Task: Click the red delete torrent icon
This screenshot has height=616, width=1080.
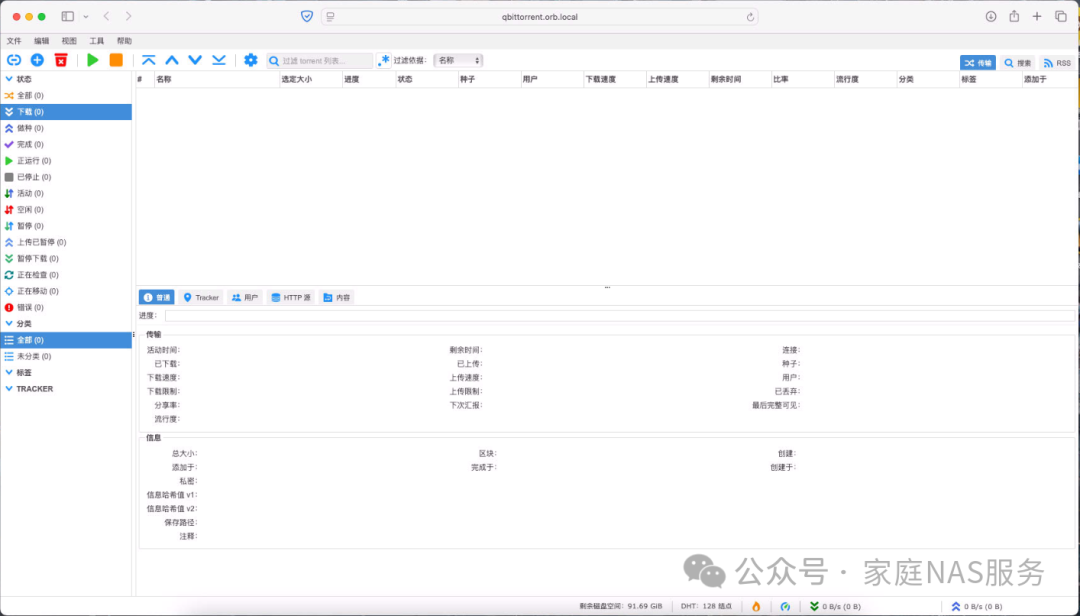Action: 60,60
